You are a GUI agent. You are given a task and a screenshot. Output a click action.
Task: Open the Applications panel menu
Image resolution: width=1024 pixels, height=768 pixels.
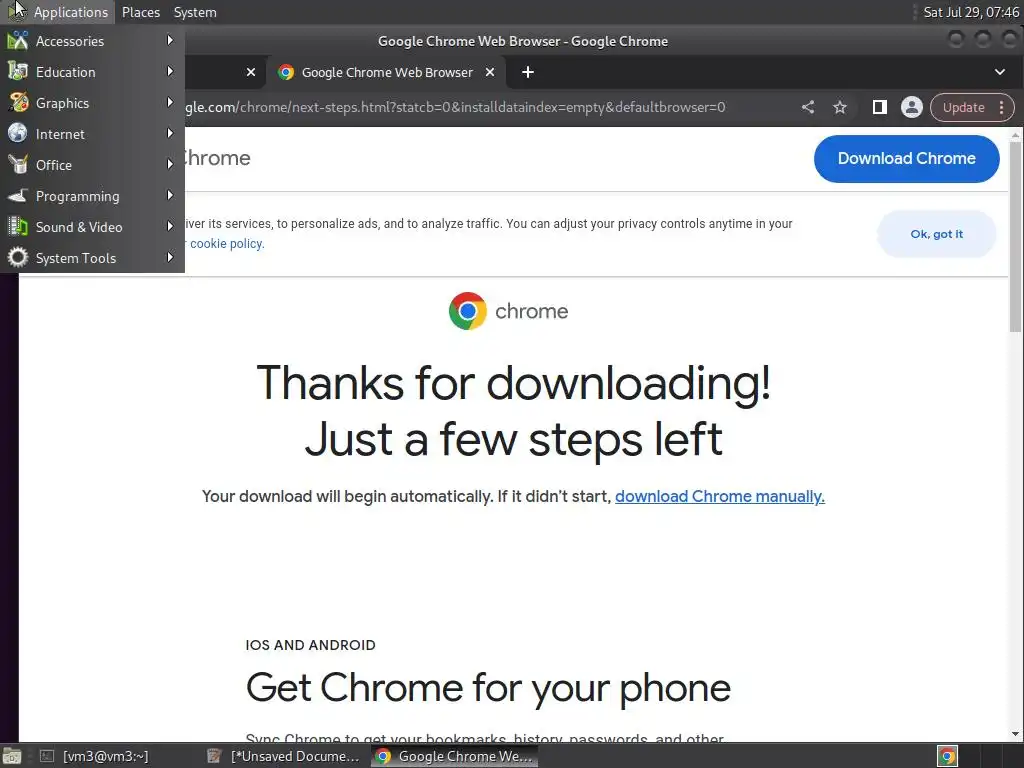59,12
